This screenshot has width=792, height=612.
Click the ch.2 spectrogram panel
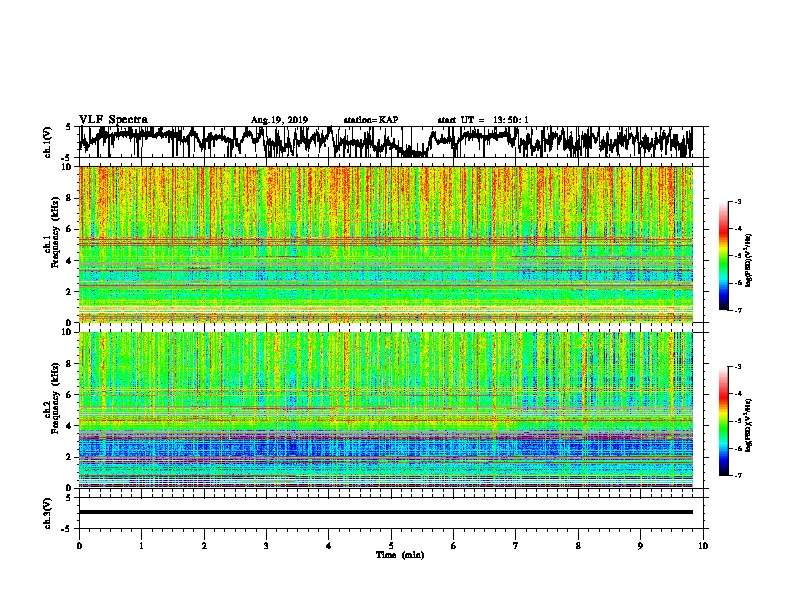coord(385,410)
